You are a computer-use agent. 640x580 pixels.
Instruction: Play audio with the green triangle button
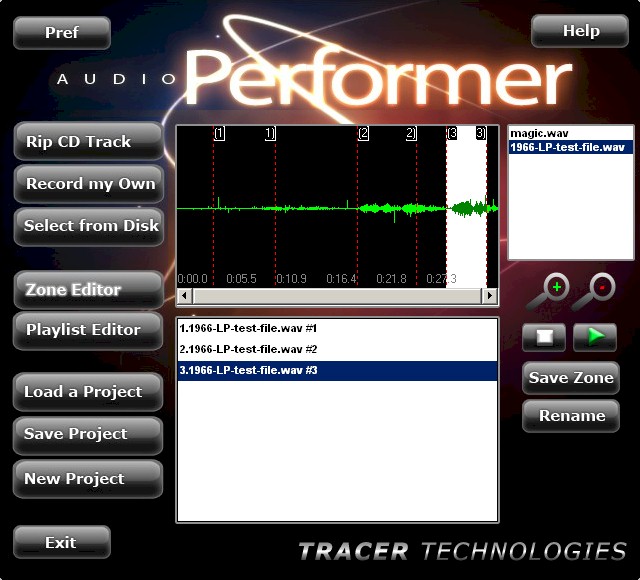[595, 337]
